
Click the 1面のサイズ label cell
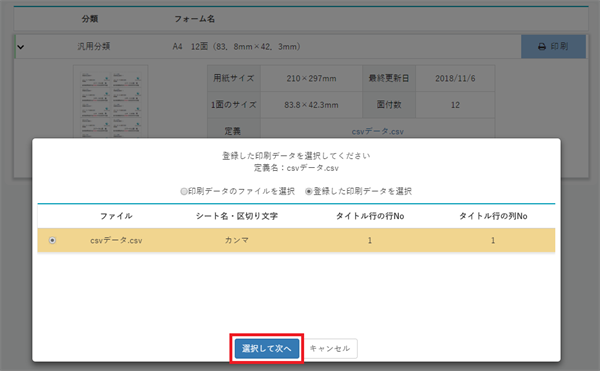(234, 105)
